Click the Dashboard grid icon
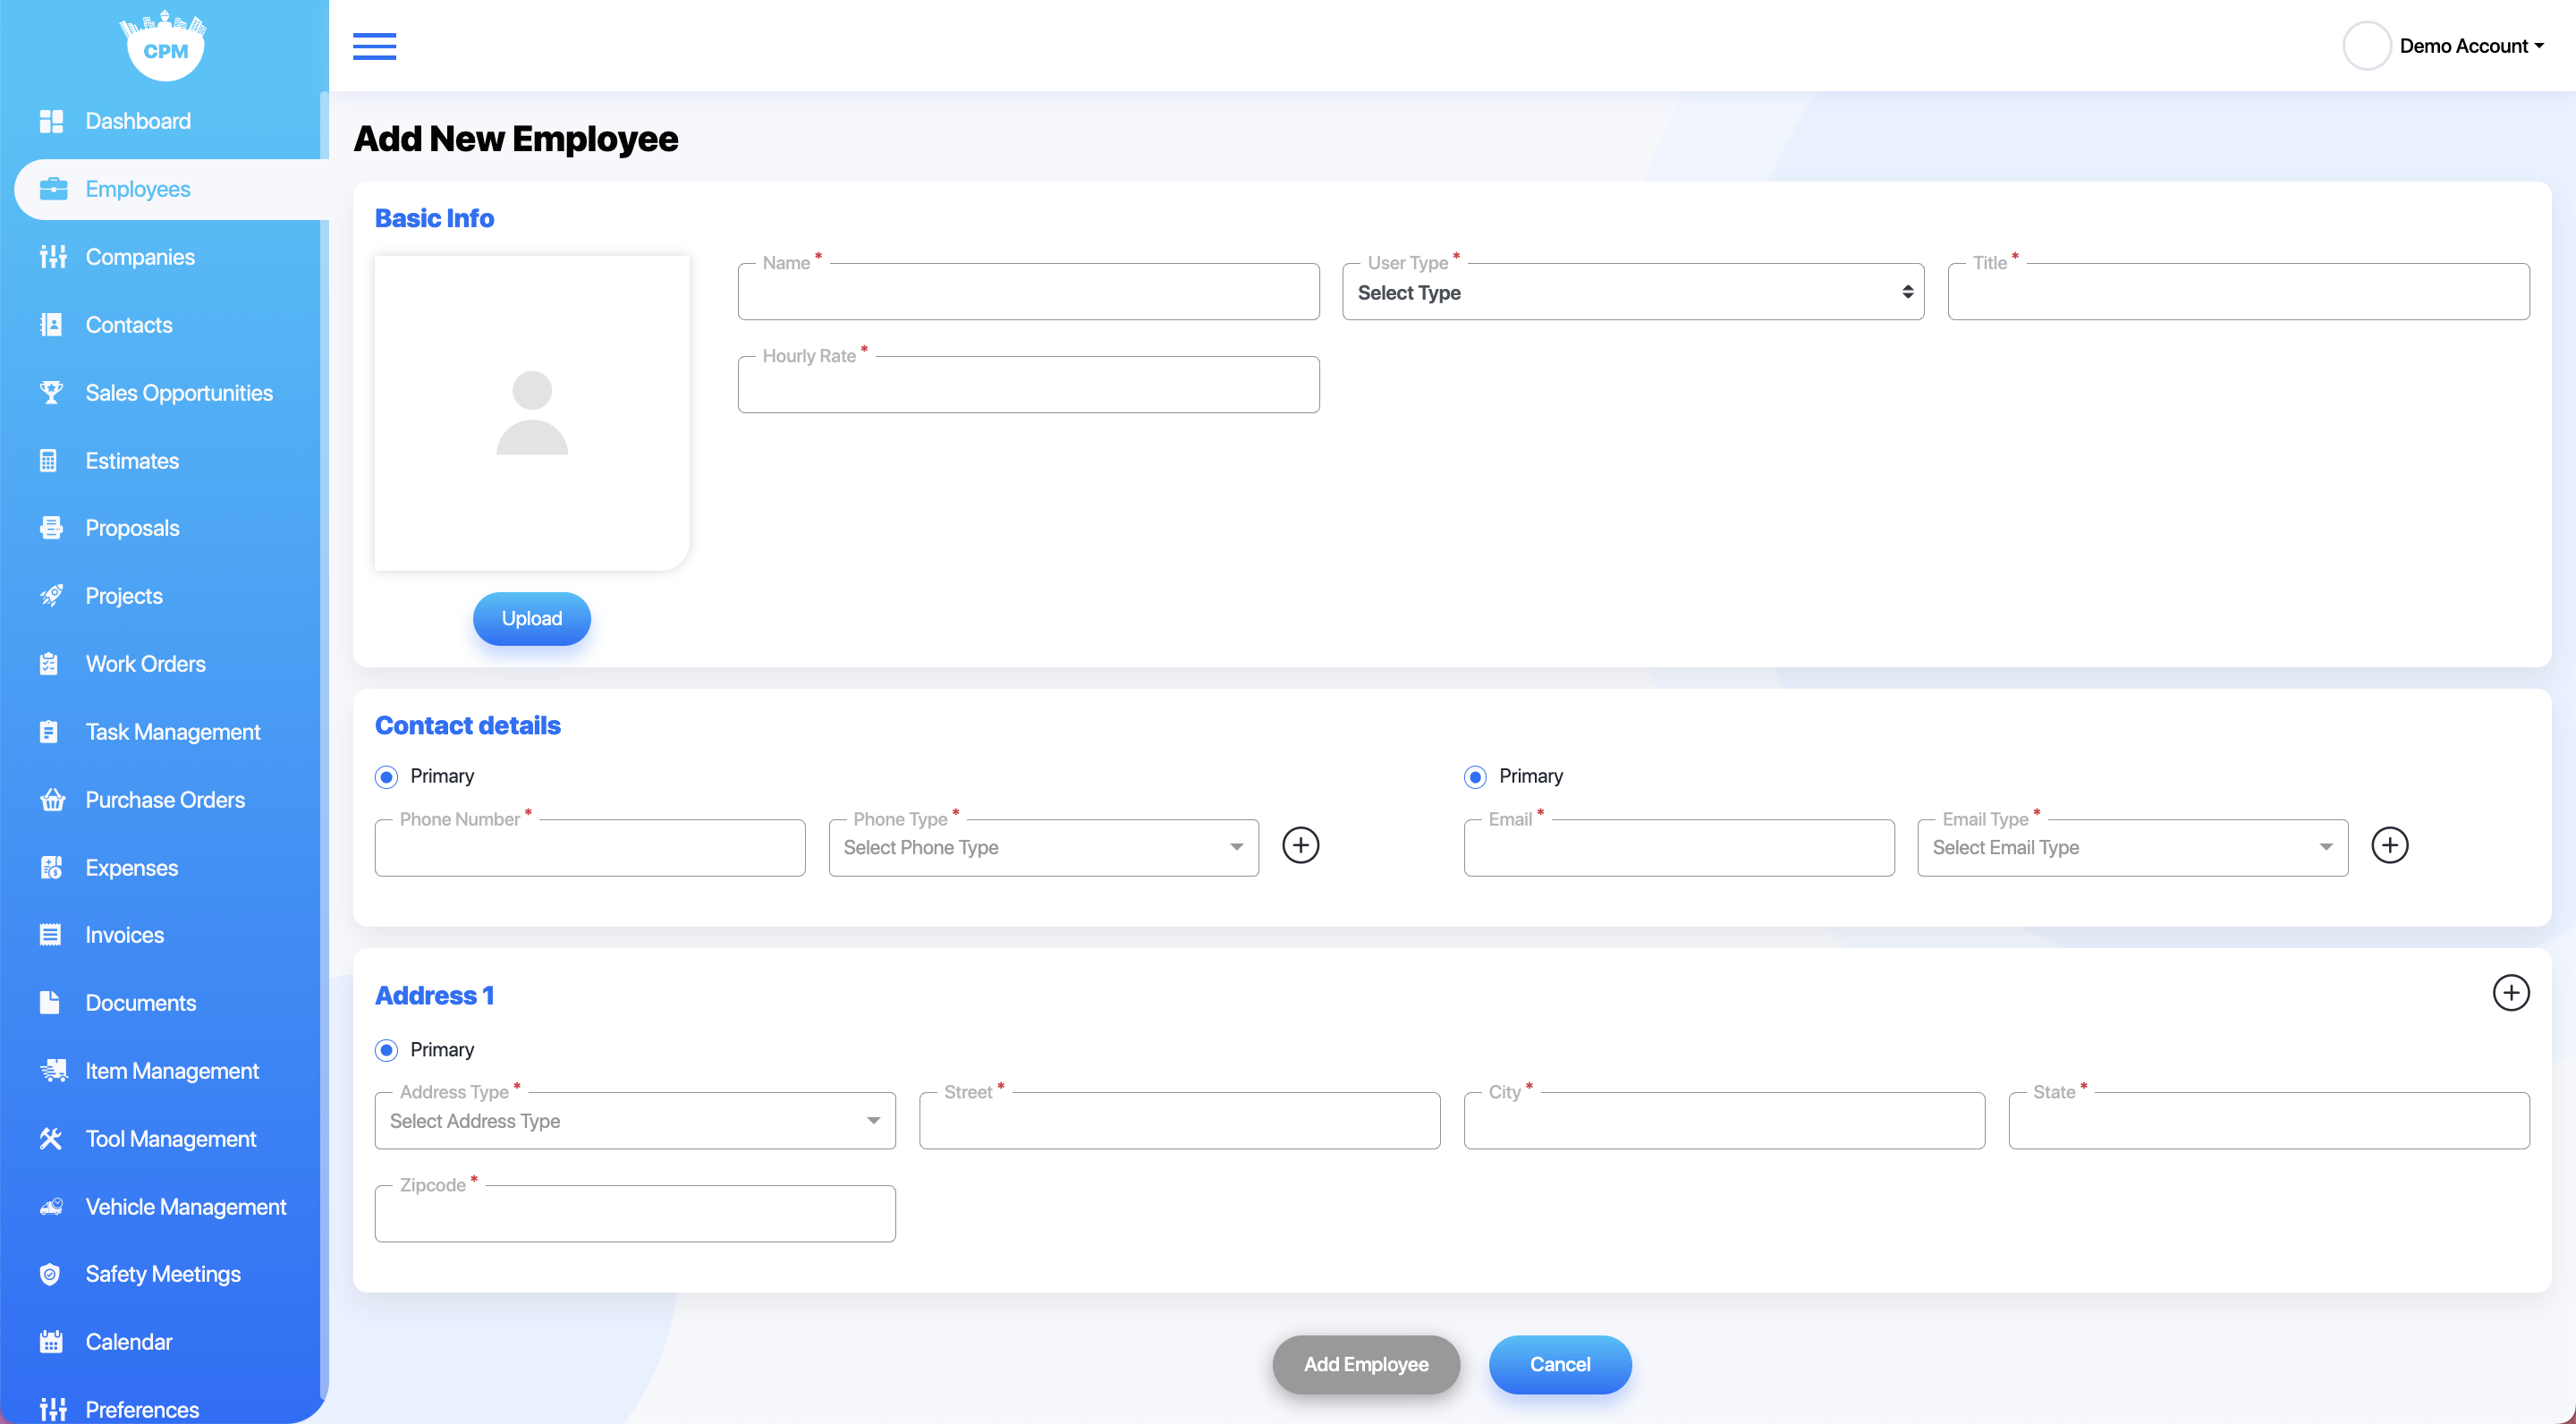This screenshot has width=2576, height=1424. click(51, 121)
